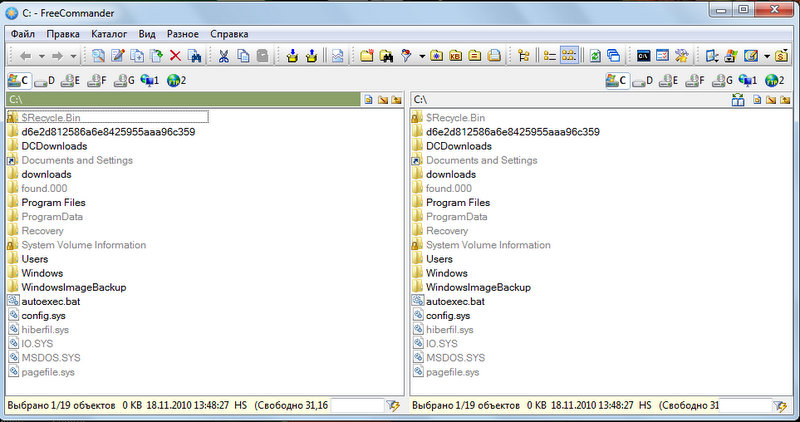Open the Справка menu

229,34
